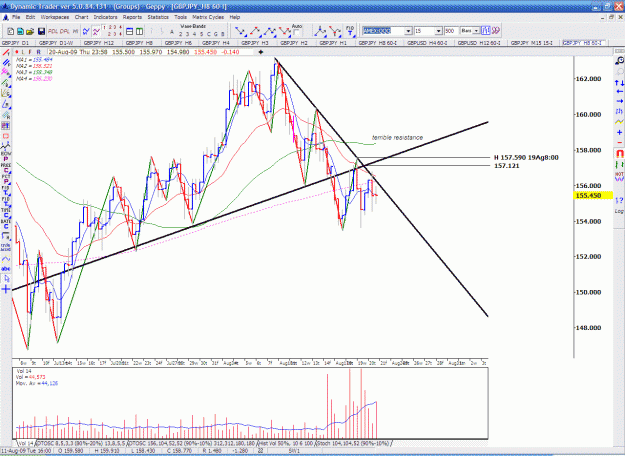The height and width of the screenshot is (456, 625).
Task: Click the two-point down swing pattern icon
Action: [x=240, y=31]
